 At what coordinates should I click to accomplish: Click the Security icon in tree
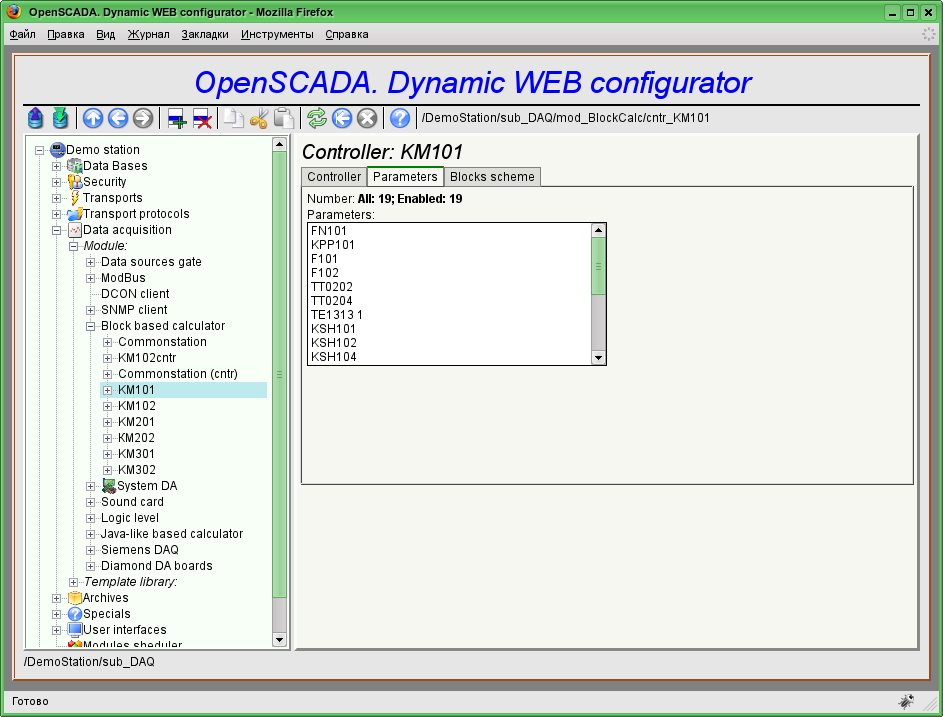(75, 182)
